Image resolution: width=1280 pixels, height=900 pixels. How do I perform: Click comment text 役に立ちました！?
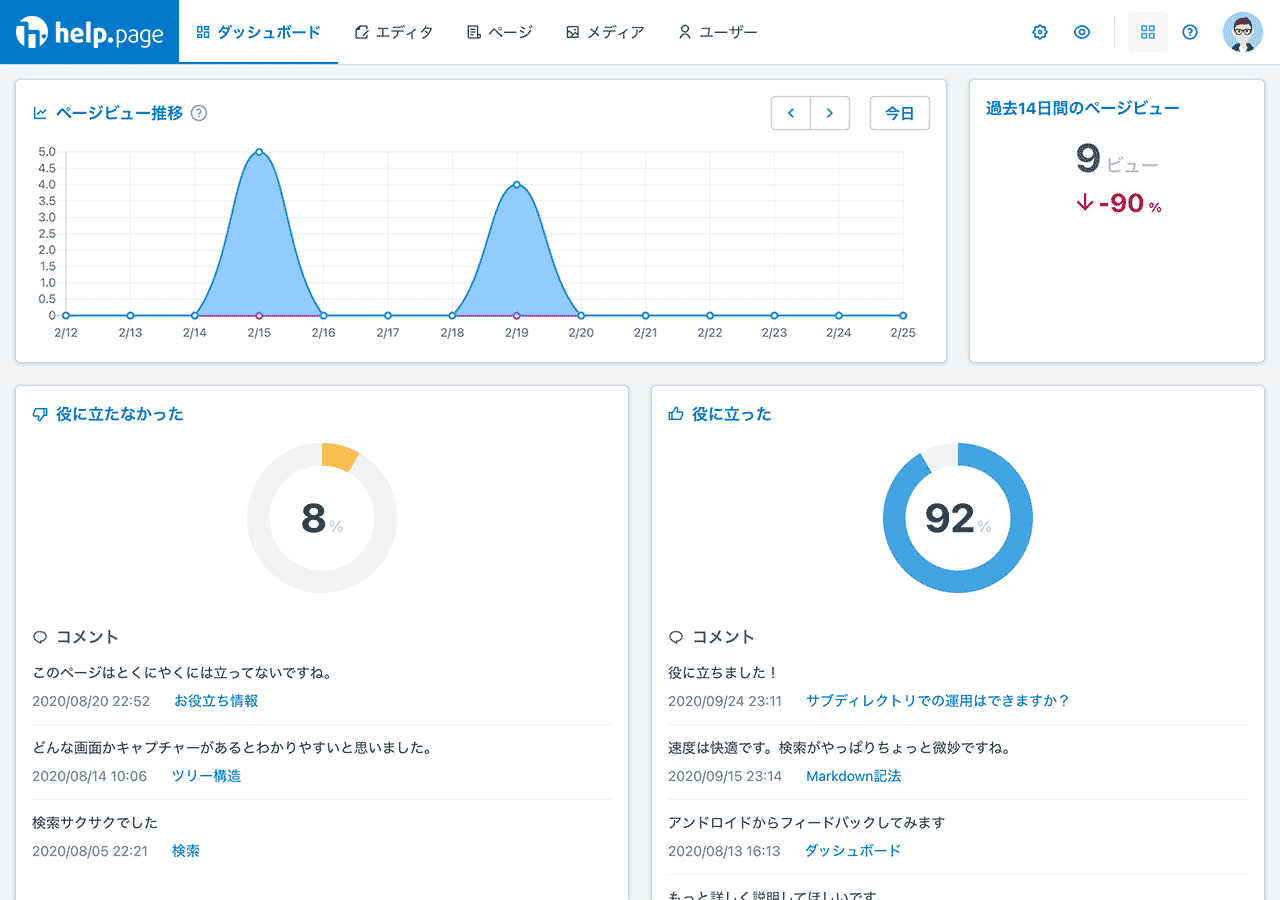[723, 673]
